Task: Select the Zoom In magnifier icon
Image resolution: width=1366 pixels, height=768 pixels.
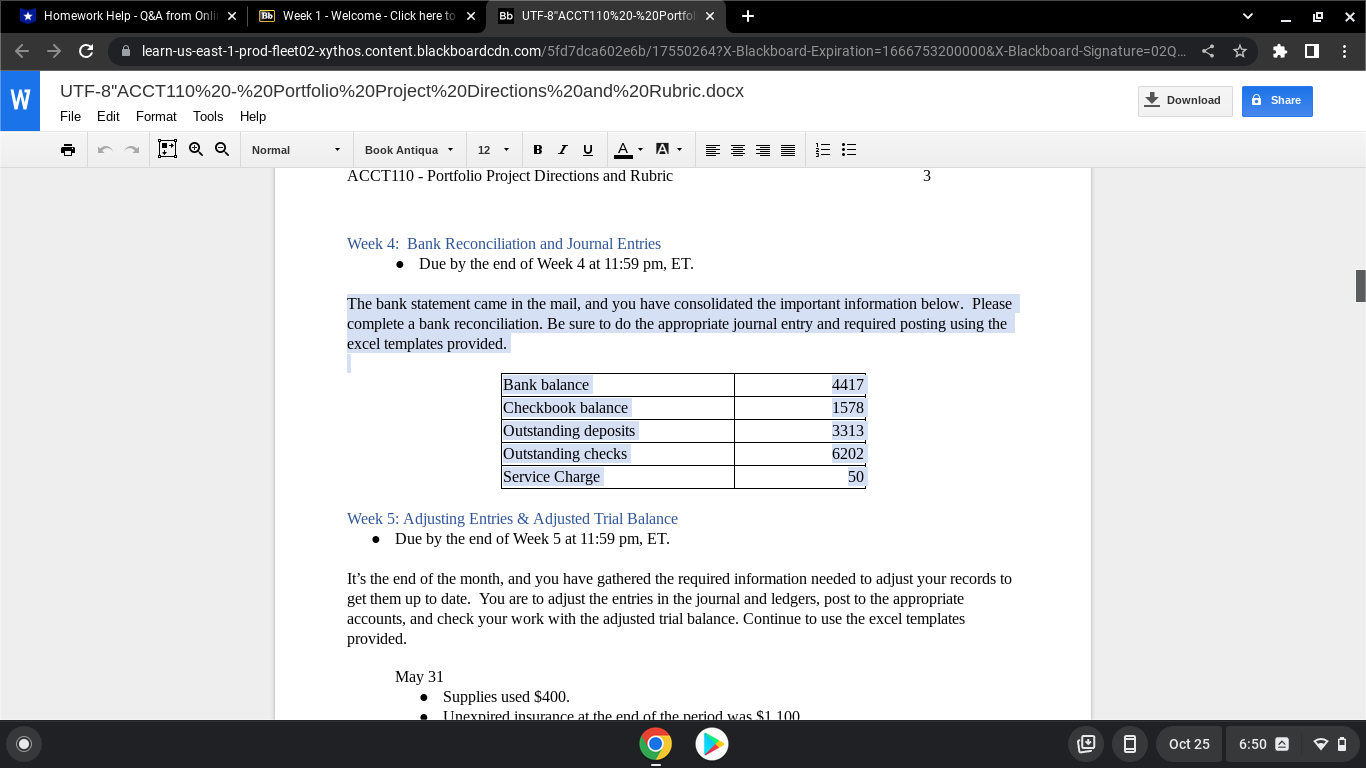Action: [x=196, y=149]
